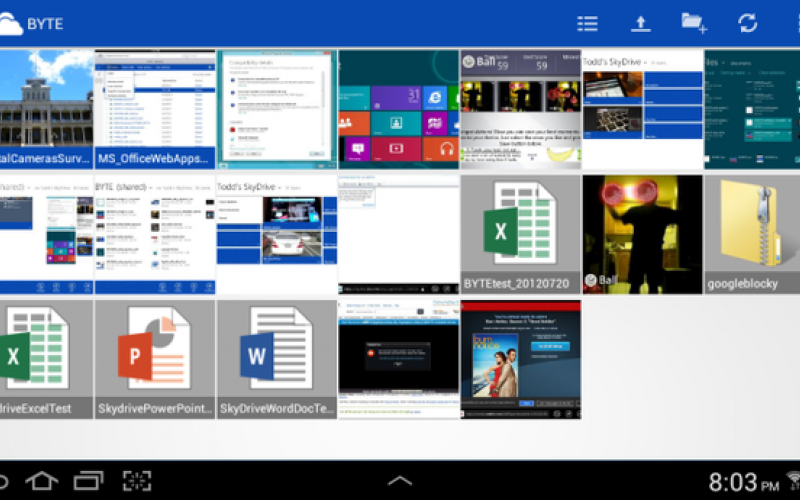Open the googleblocky zip folder

(x=752, y=234)
